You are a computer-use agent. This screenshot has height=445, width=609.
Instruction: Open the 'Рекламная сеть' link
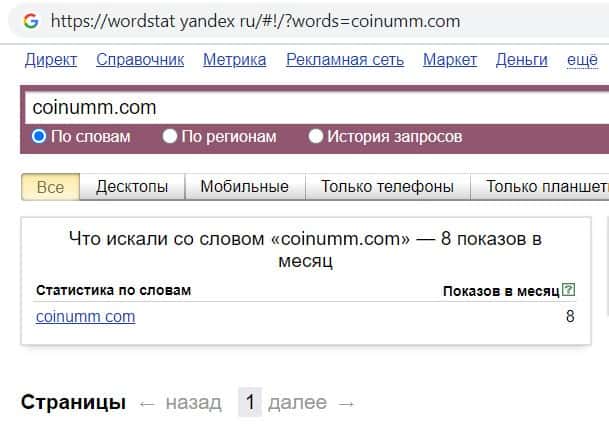coord(345,60)
